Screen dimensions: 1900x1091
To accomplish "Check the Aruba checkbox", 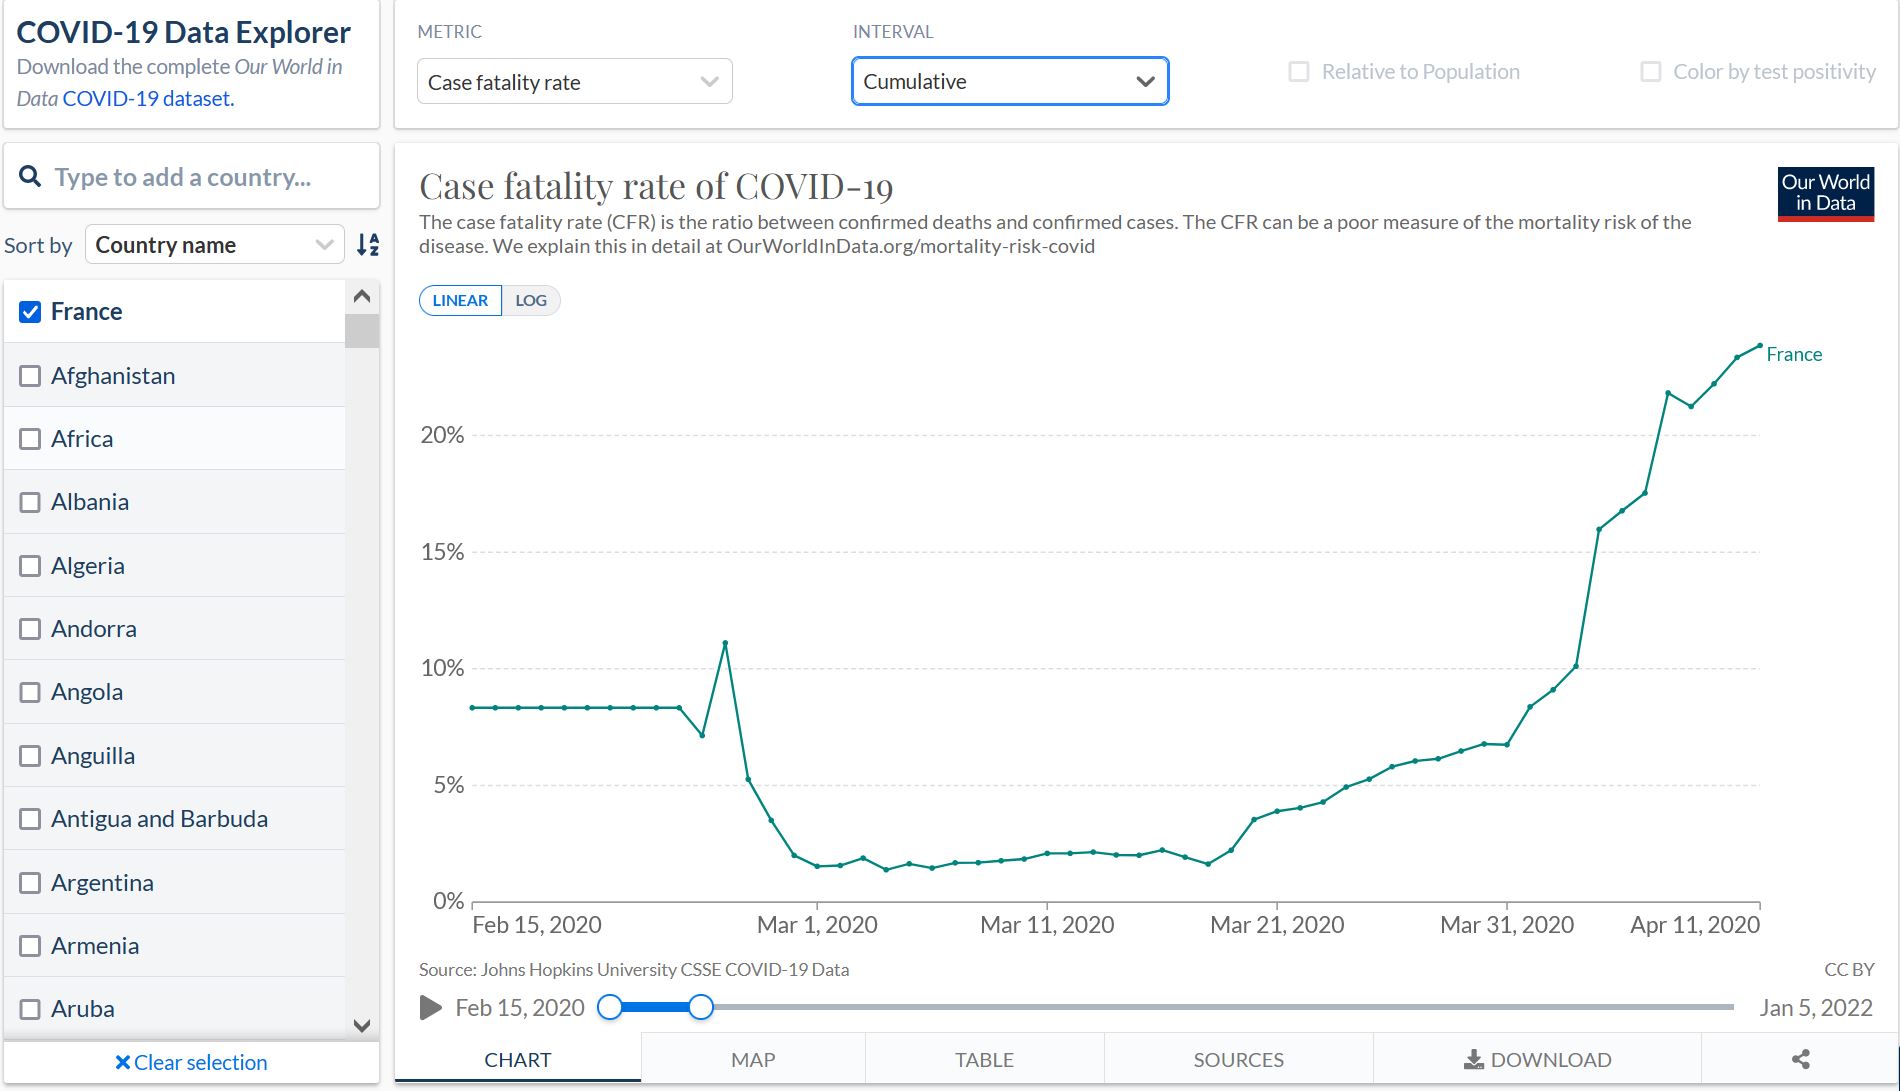I will [31, 1009].
